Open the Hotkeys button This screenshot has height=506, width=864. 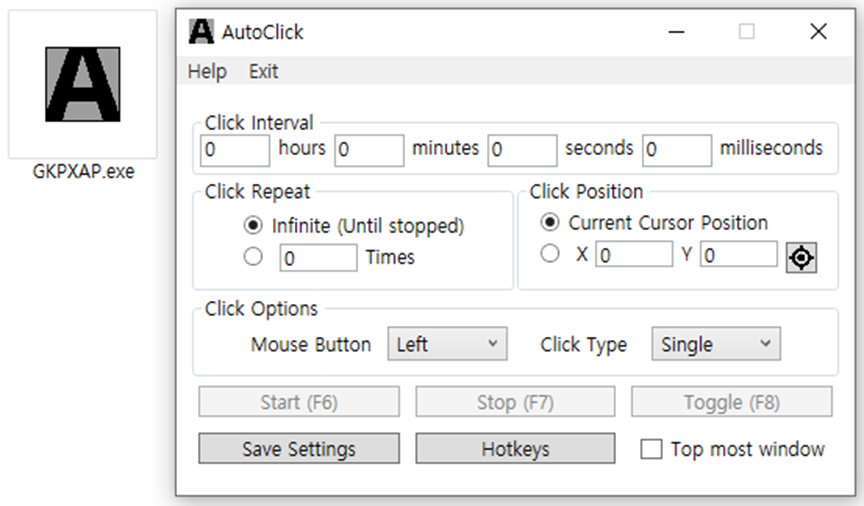click(x=515, y=448)
